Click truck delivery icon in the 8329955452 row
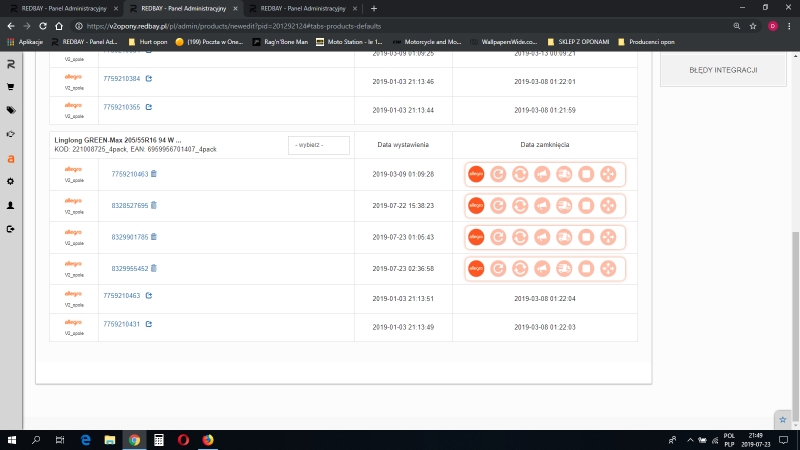The height and width of the screenshot is (450, 800). 563,268
